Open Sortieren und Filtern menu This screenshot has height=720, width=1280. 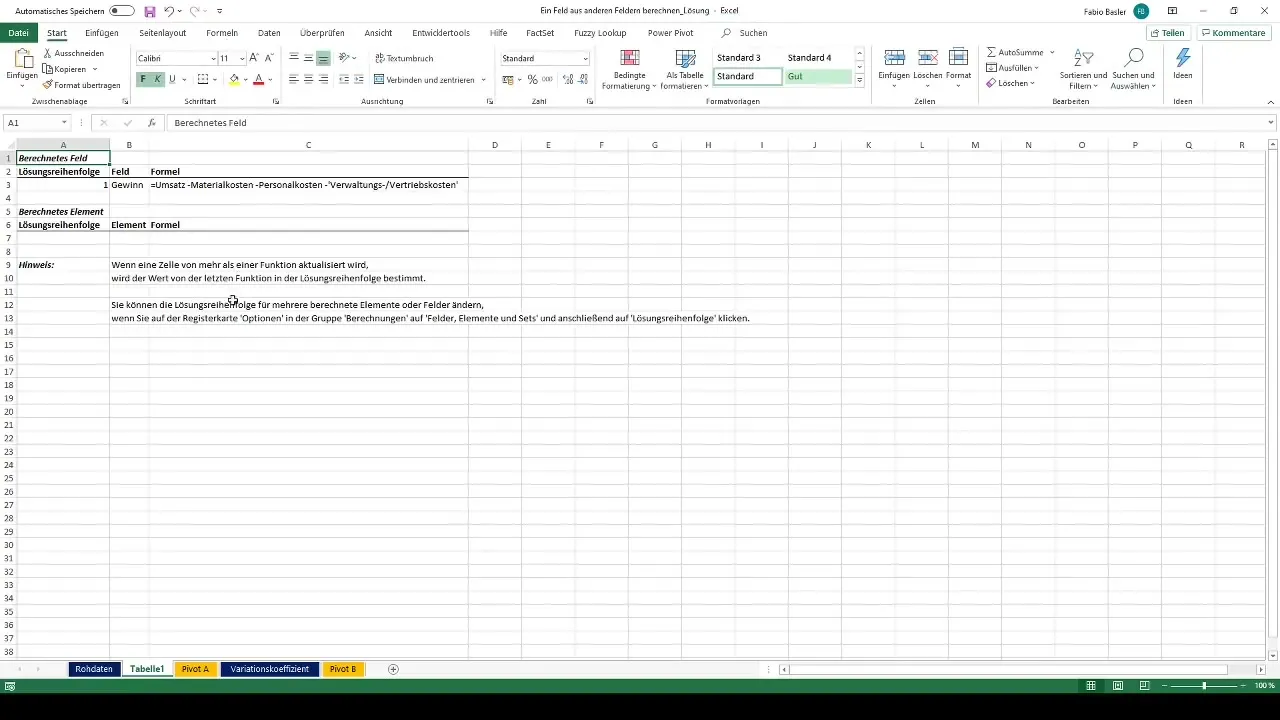[x=1083, y=69]
